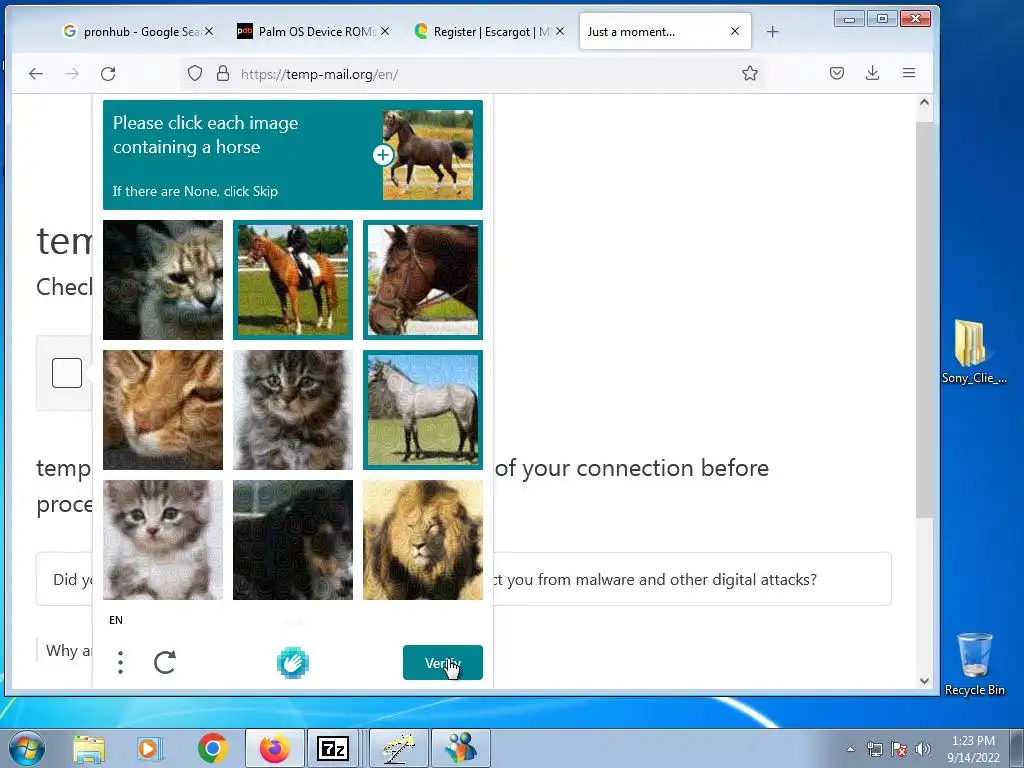Viewport: 1024px width, 768px height.
Task: Open 7-Zip from the taskbar
Action: (x=333, y=748)
